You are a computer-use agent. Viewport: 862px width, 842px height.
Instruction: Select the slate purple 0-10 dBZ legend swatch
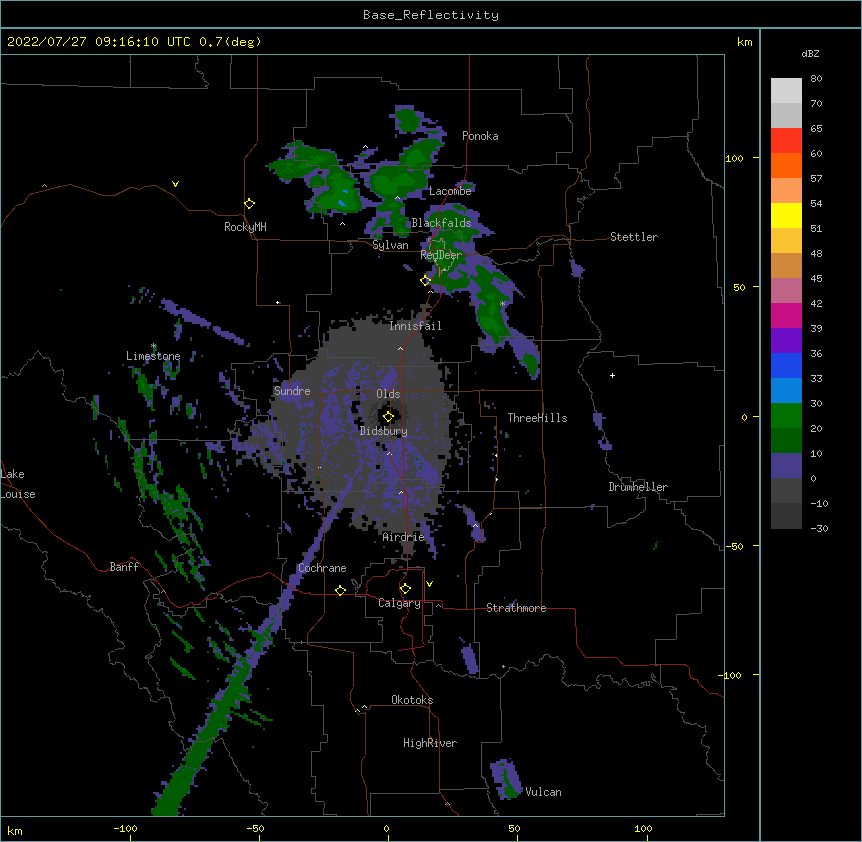786,466
